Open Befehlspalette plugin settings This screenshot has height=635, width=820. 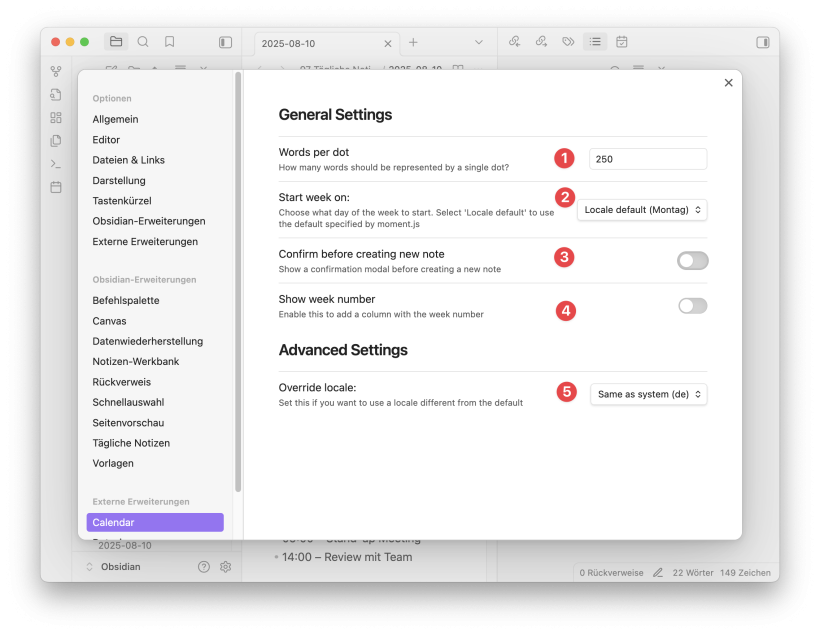pyautogui.click(x=126, y=300)
